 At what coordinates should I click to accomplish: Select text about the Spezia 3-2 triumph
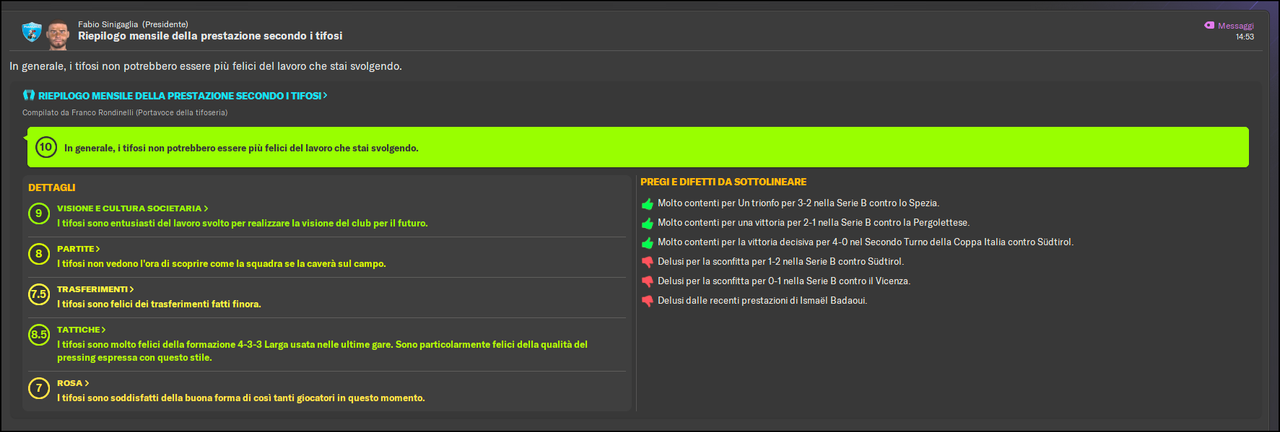(x=798, y=203)
